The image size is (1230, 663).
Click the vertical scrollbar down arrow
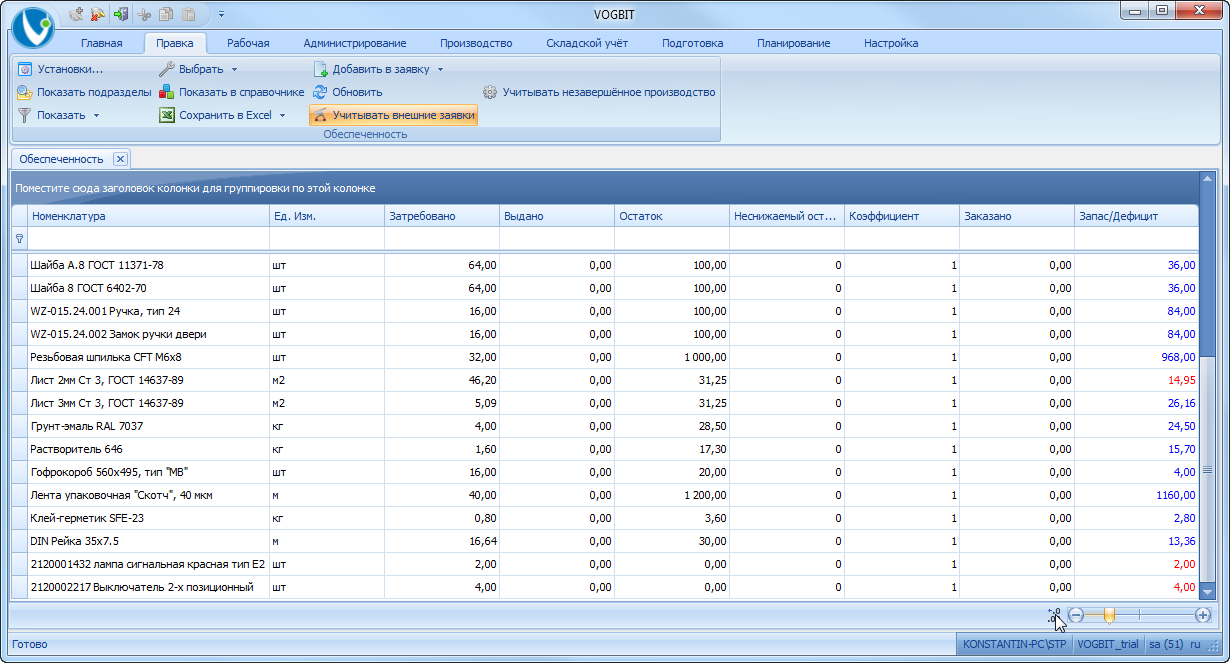pyautogui.click(x=1208, y=591)
